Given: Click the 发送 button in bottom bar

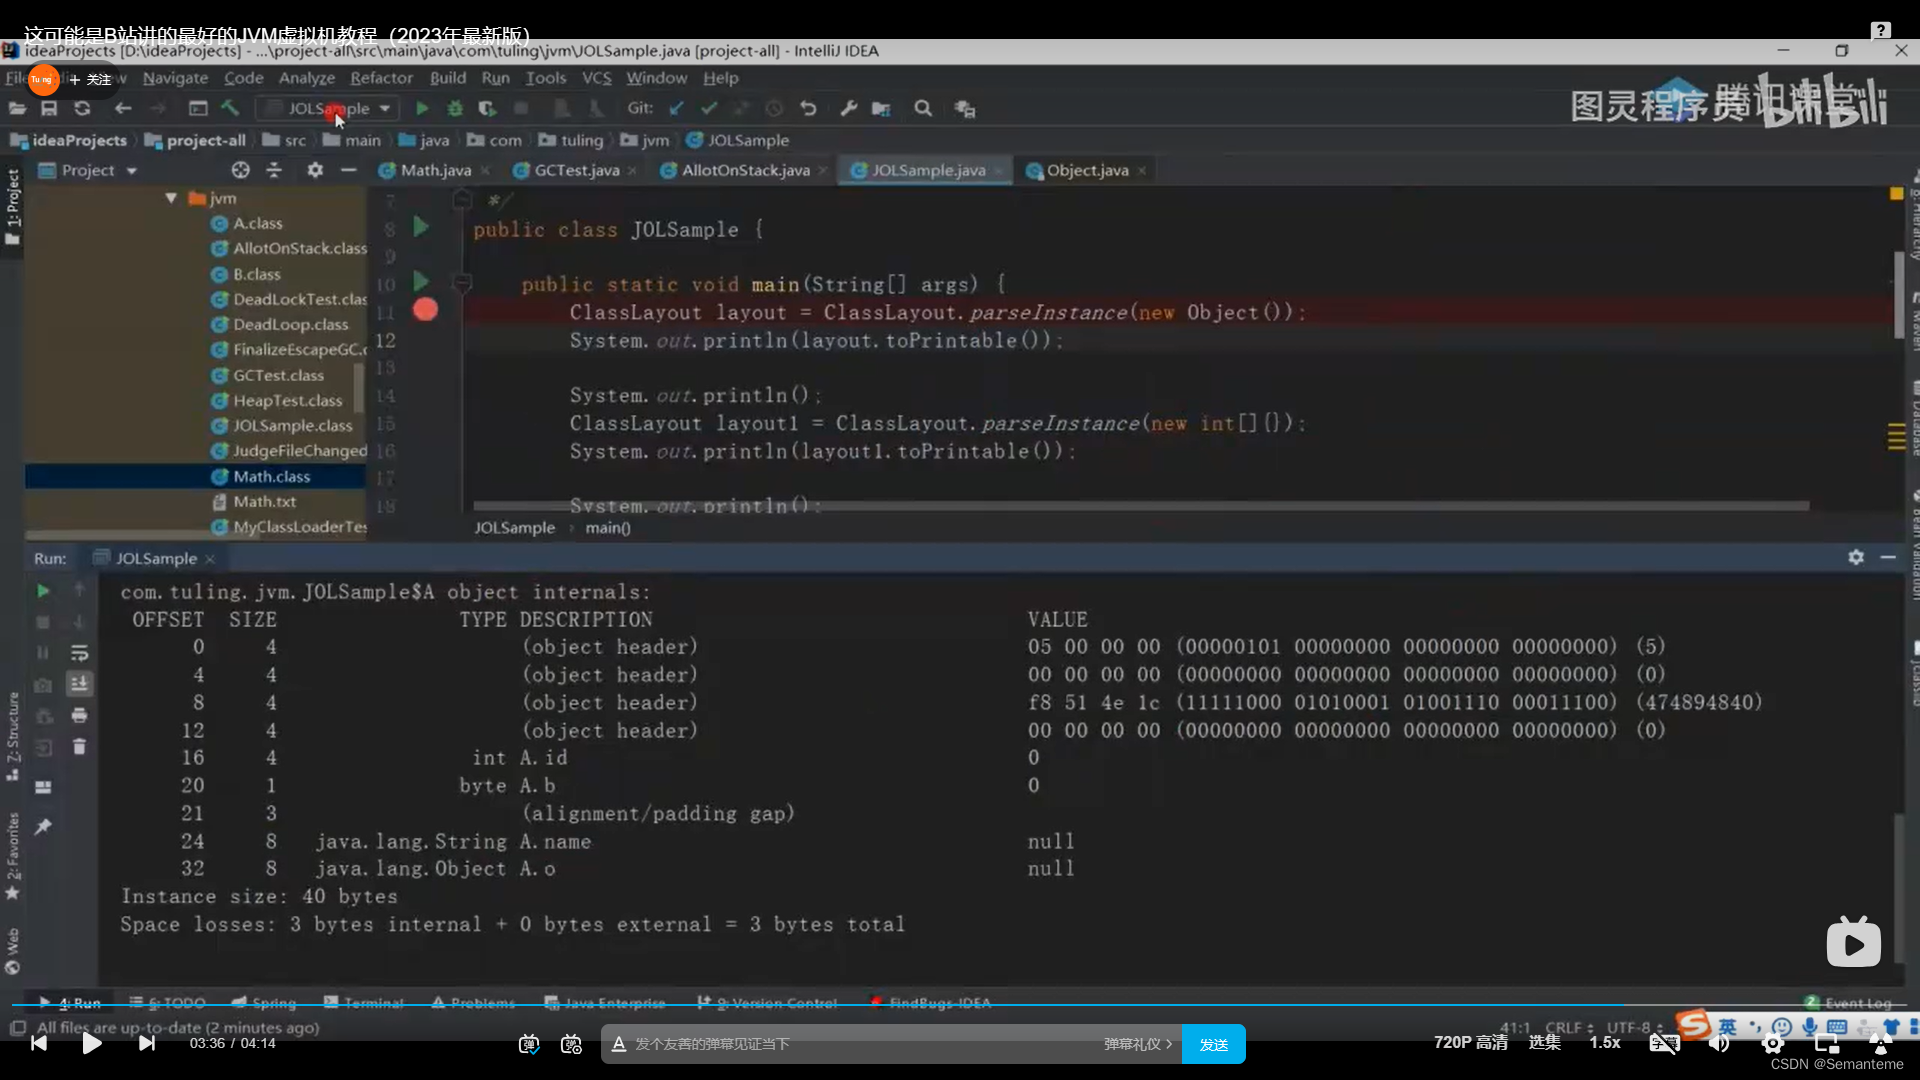Looking at the screenshot, I should click(1213, 1043).
